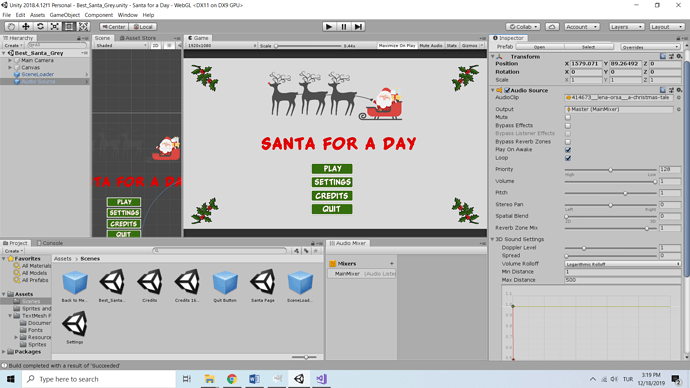Open Google Chrome from taskbar
The width and height of the screenshot is (690, 388).
(x=232, y=379)
